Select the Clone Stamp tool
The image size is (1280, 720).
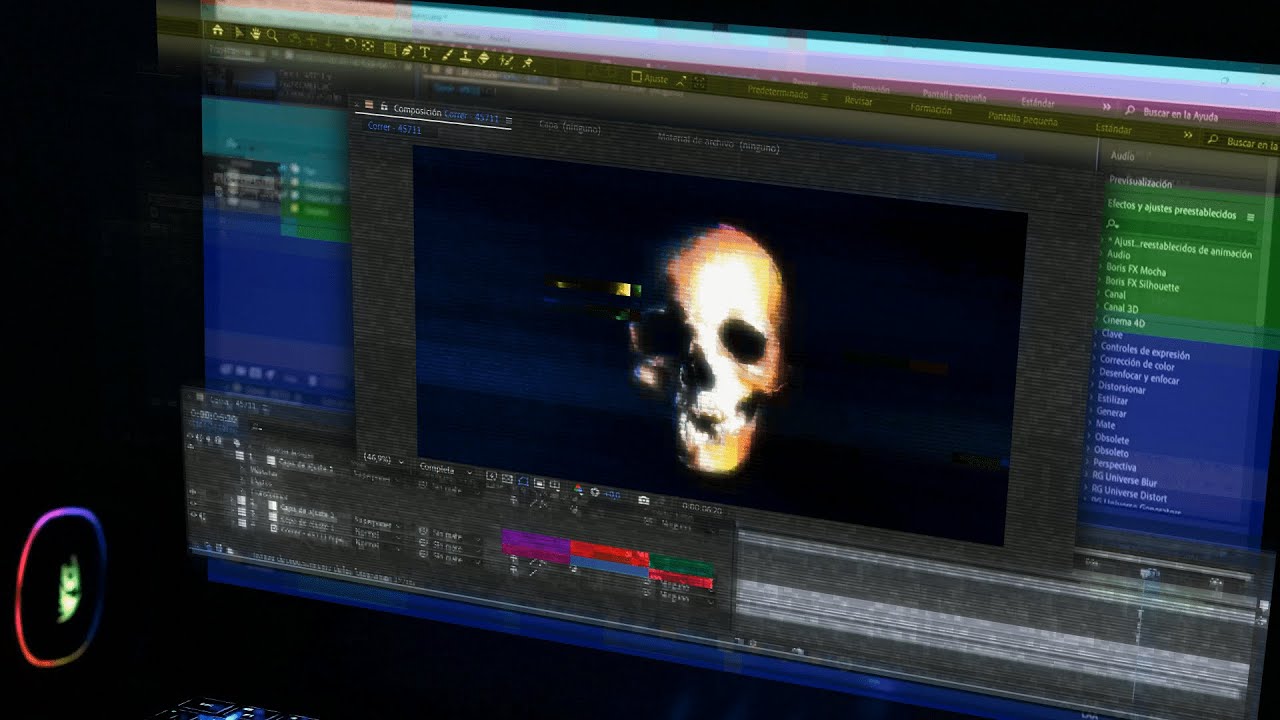tap(465, 56)
